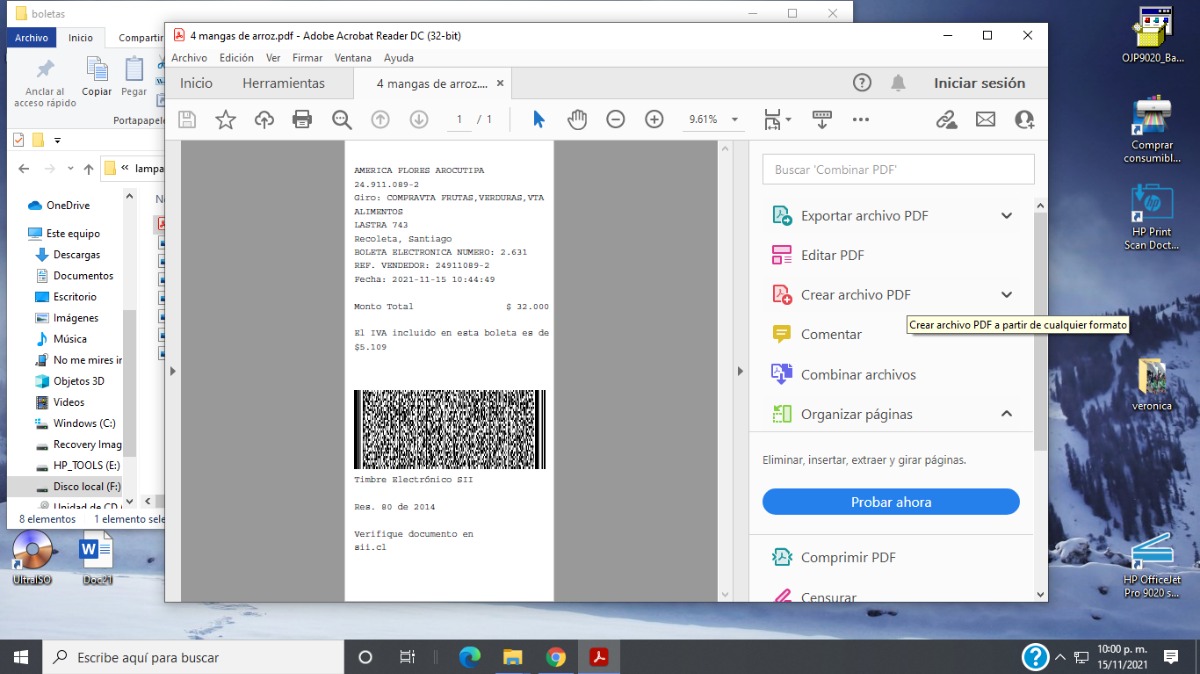Image resolution: width=1200 pixels, height=674 pixels.
Task: Zoom out with minus circle icon
Action: [616, 120]
